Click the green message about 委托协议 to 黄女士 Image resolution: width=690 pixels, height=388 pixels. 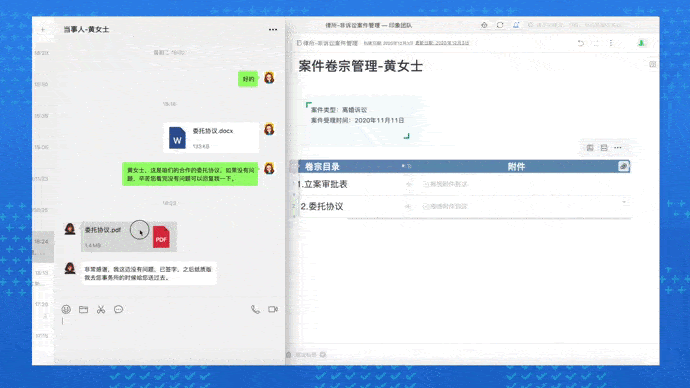190,174
